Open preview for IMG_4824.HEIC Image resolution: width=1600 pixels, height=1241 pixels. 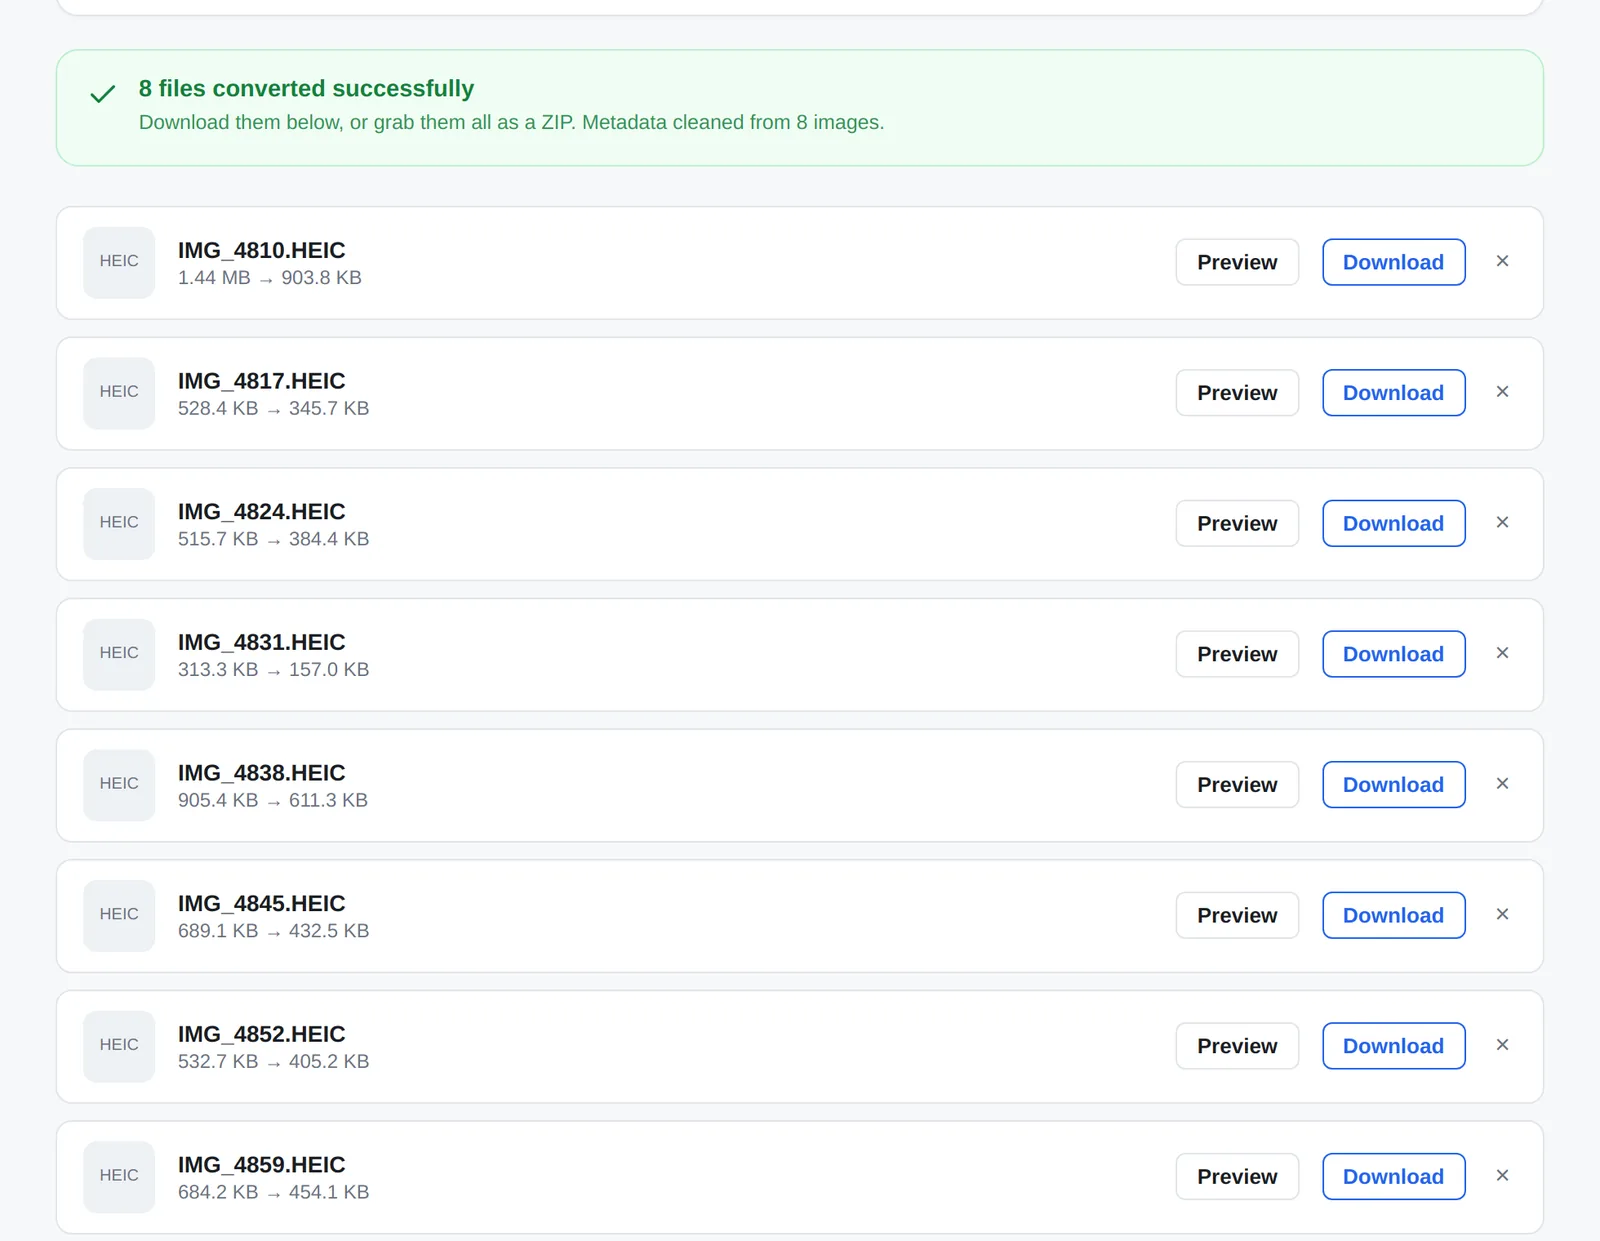(x=1237, y=523)
